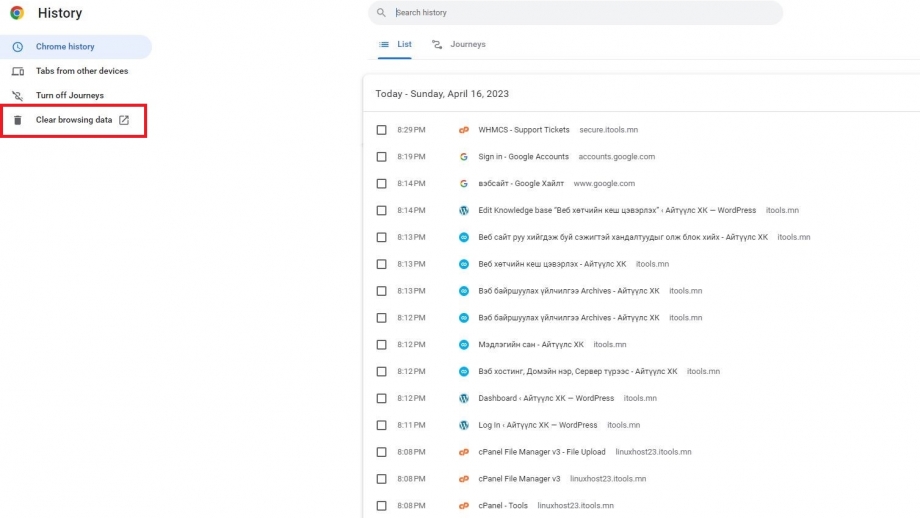Click the cPanel favicon of File Upload entry
920x518 pixels.
click(x=464, y=452)
